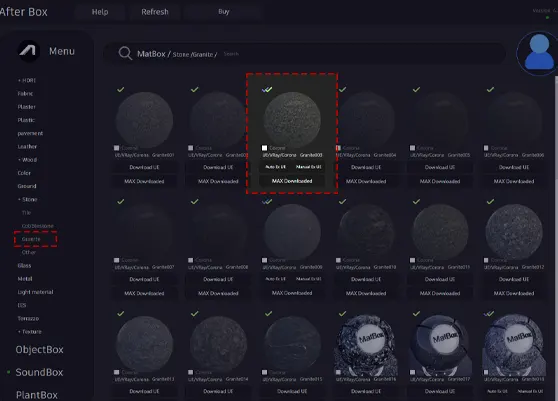Image resolution: width=558 pixels, height=401 pixels.
Task: Tick the Corona checkbox for Granite002
Action: click(x=190, y=148)
